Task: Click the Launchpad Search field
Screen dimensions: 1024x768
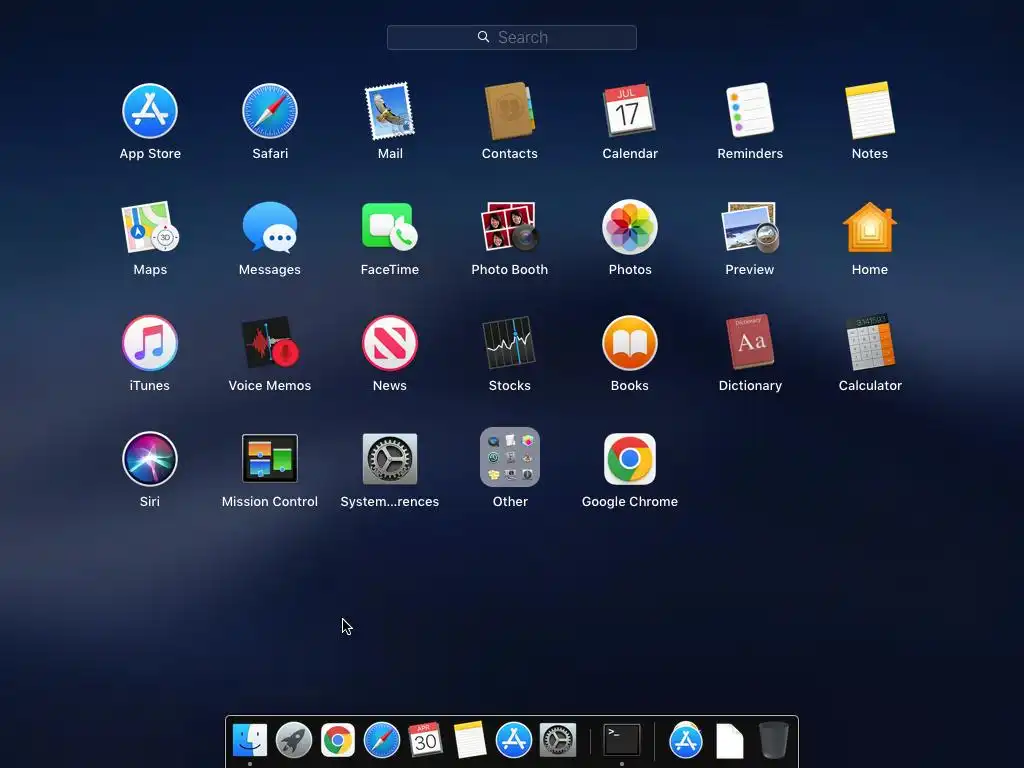Action: point(511,37)
